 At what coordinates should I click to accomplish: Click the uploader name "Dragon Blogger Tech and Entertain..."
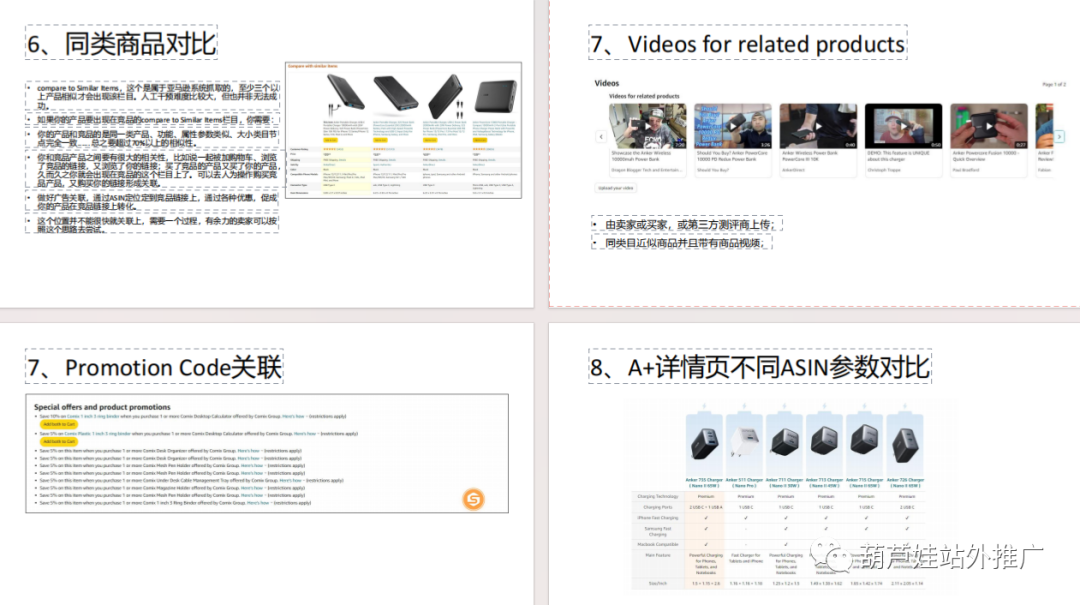(646, 170)
